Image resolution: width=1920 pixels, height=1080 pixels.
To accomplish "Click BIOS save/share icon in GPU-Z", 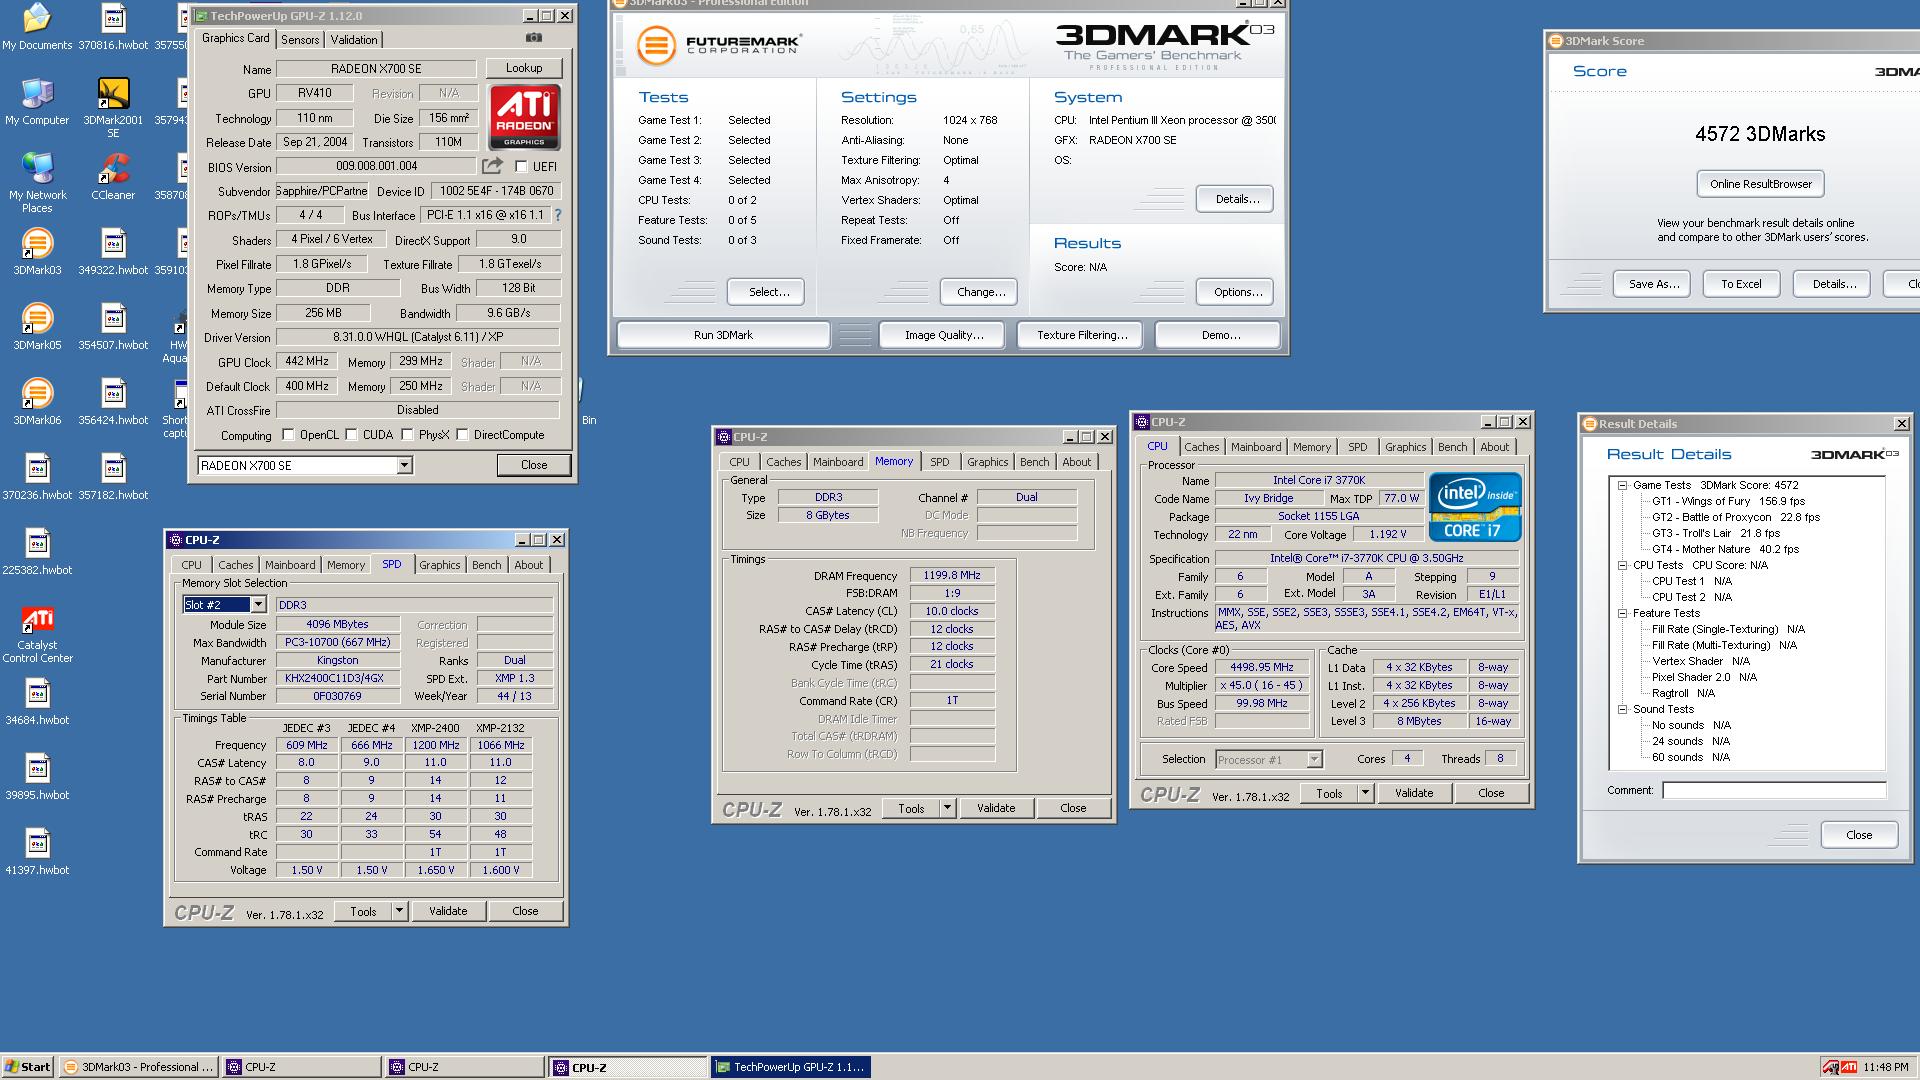I will (x=492, y=166).
